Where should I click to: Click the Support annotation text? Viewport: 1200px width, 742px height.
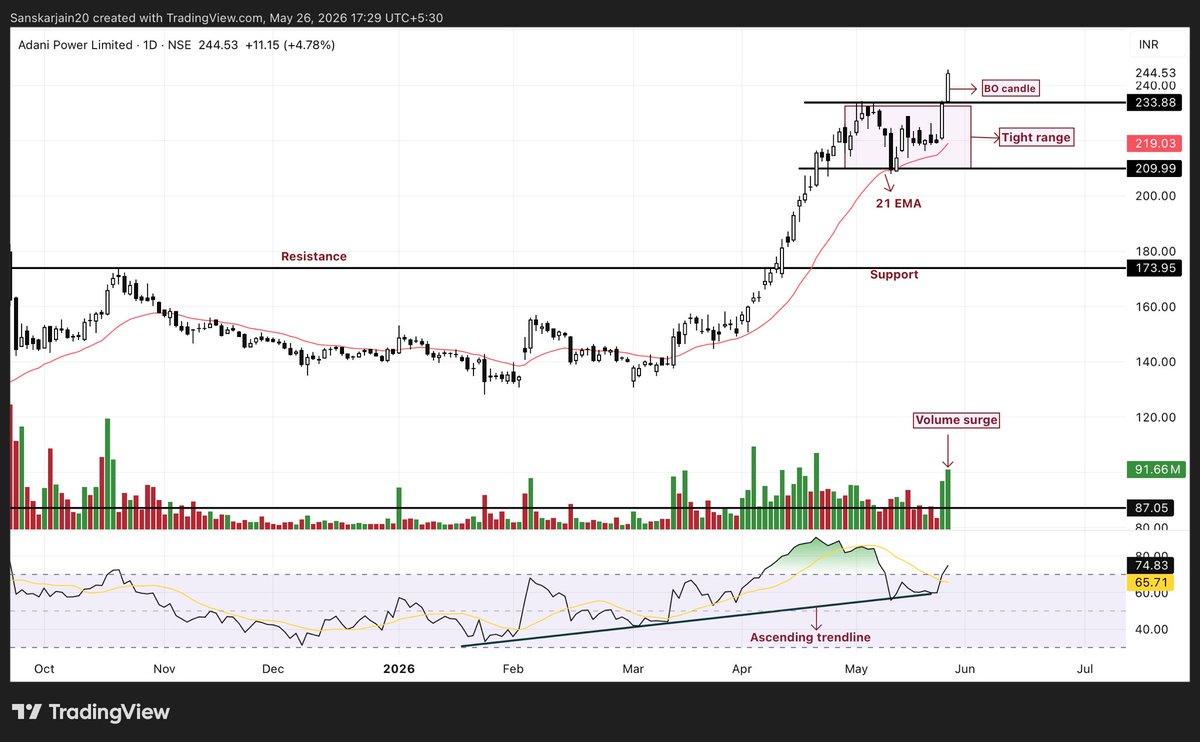pyautogui.click(x=894, y=274)
